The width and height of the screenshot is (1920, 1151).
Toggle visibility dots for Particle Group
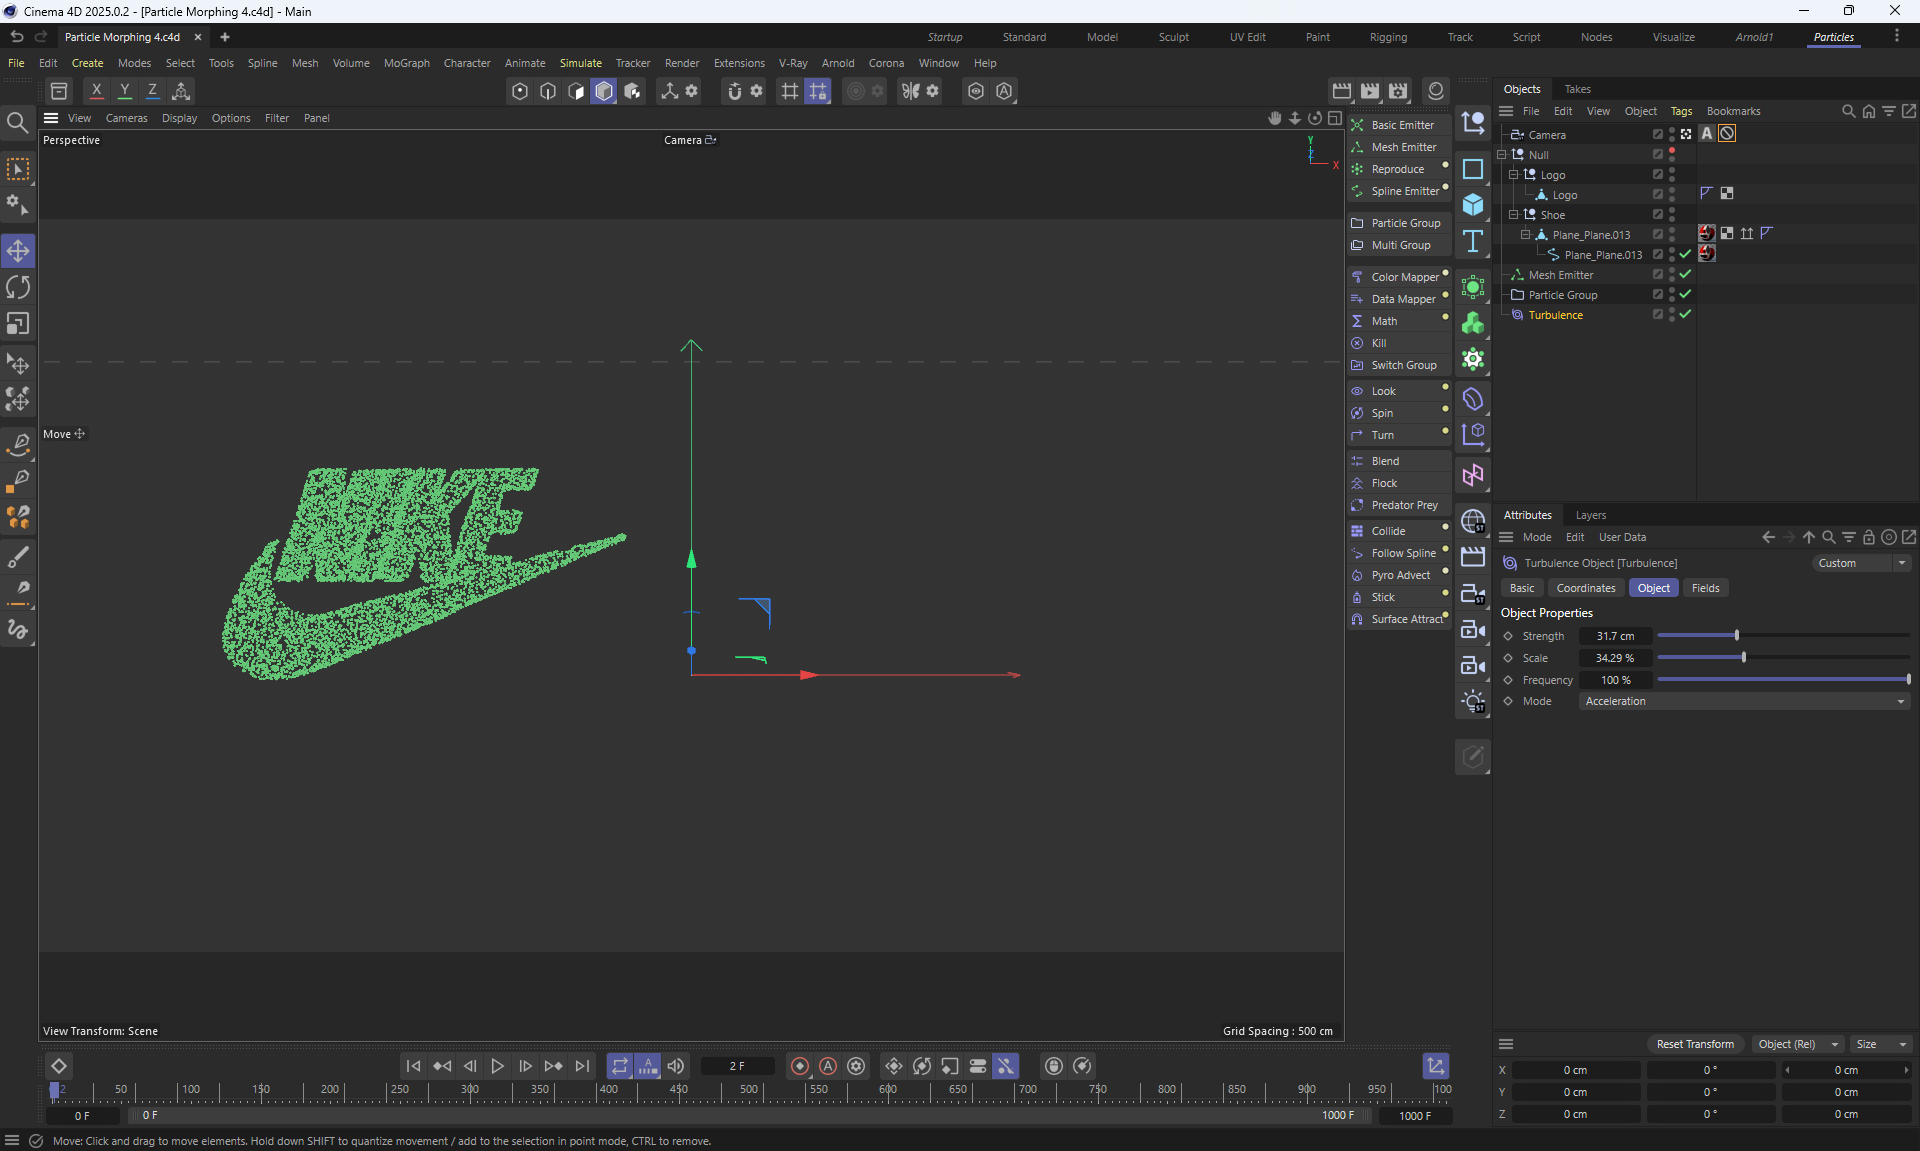point(1672,294)
